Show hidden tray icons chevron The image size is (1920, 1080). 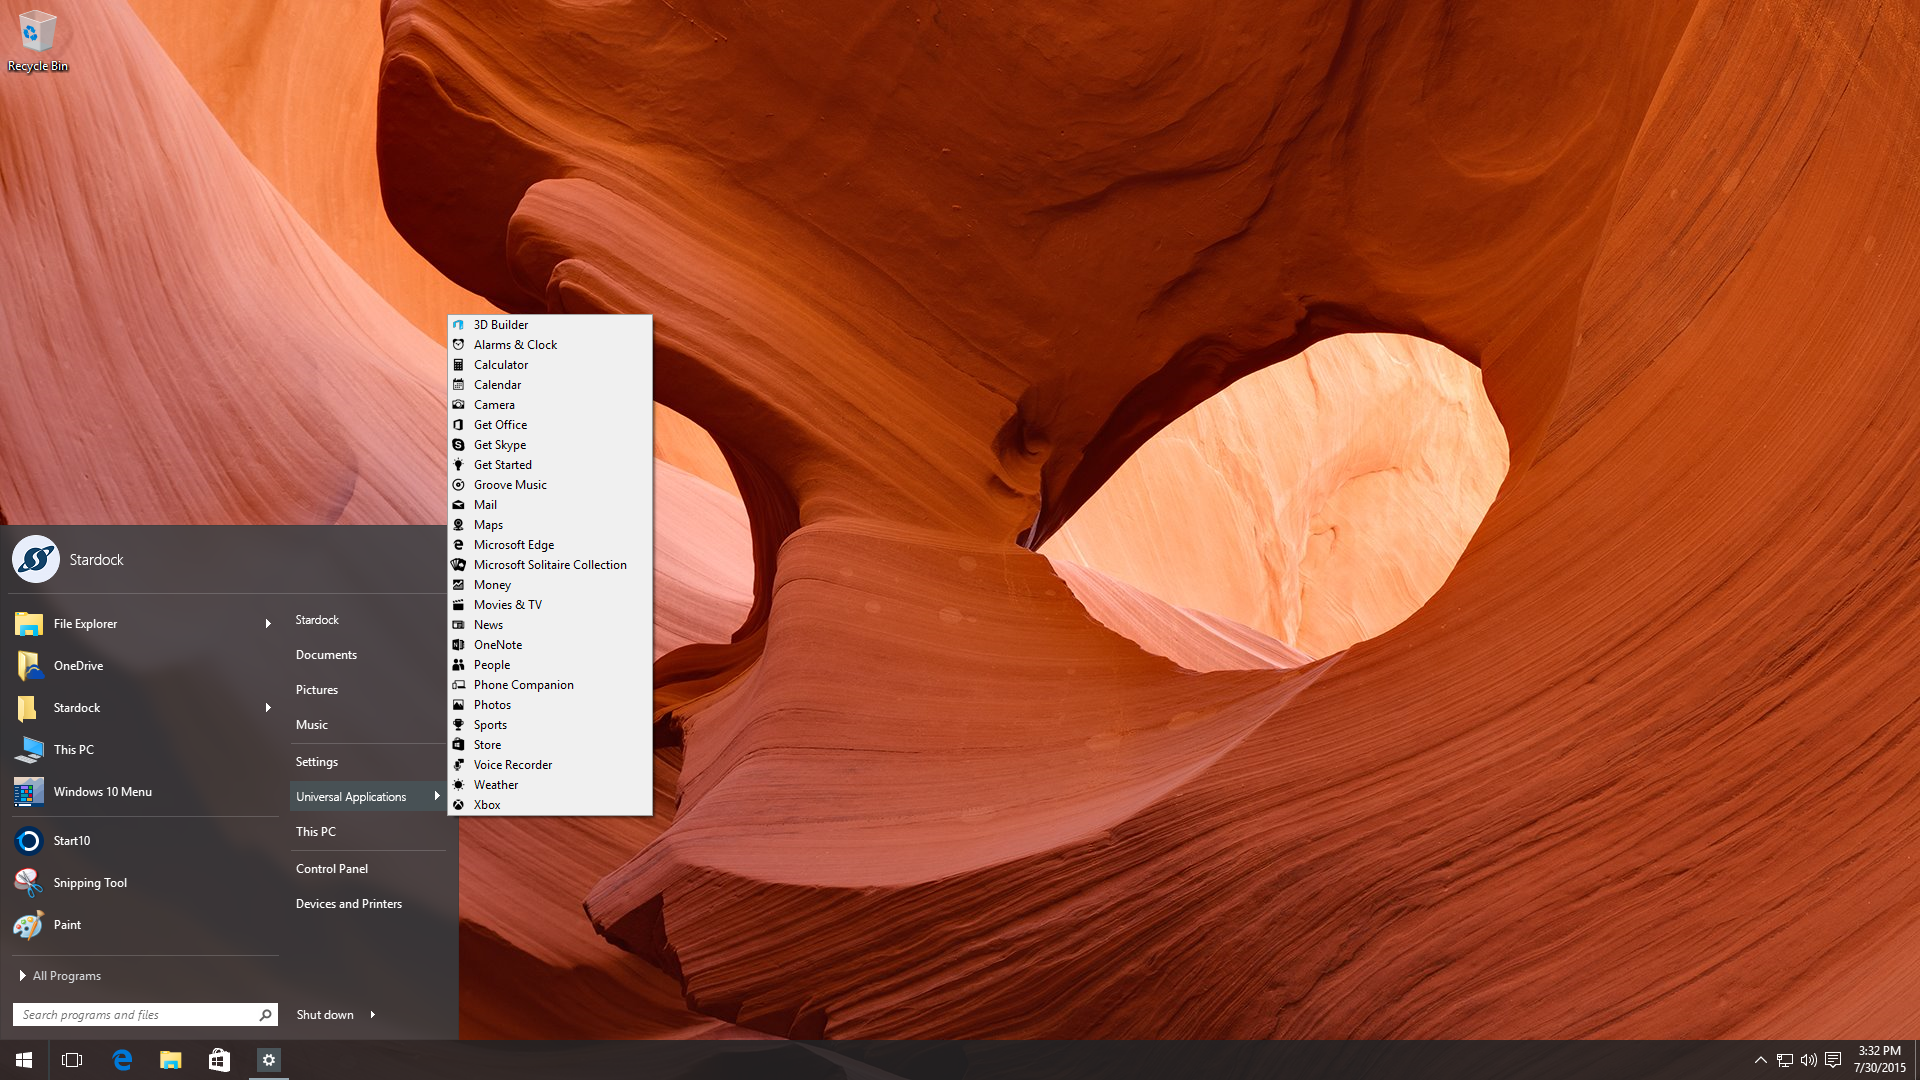pos(1760,1060)
